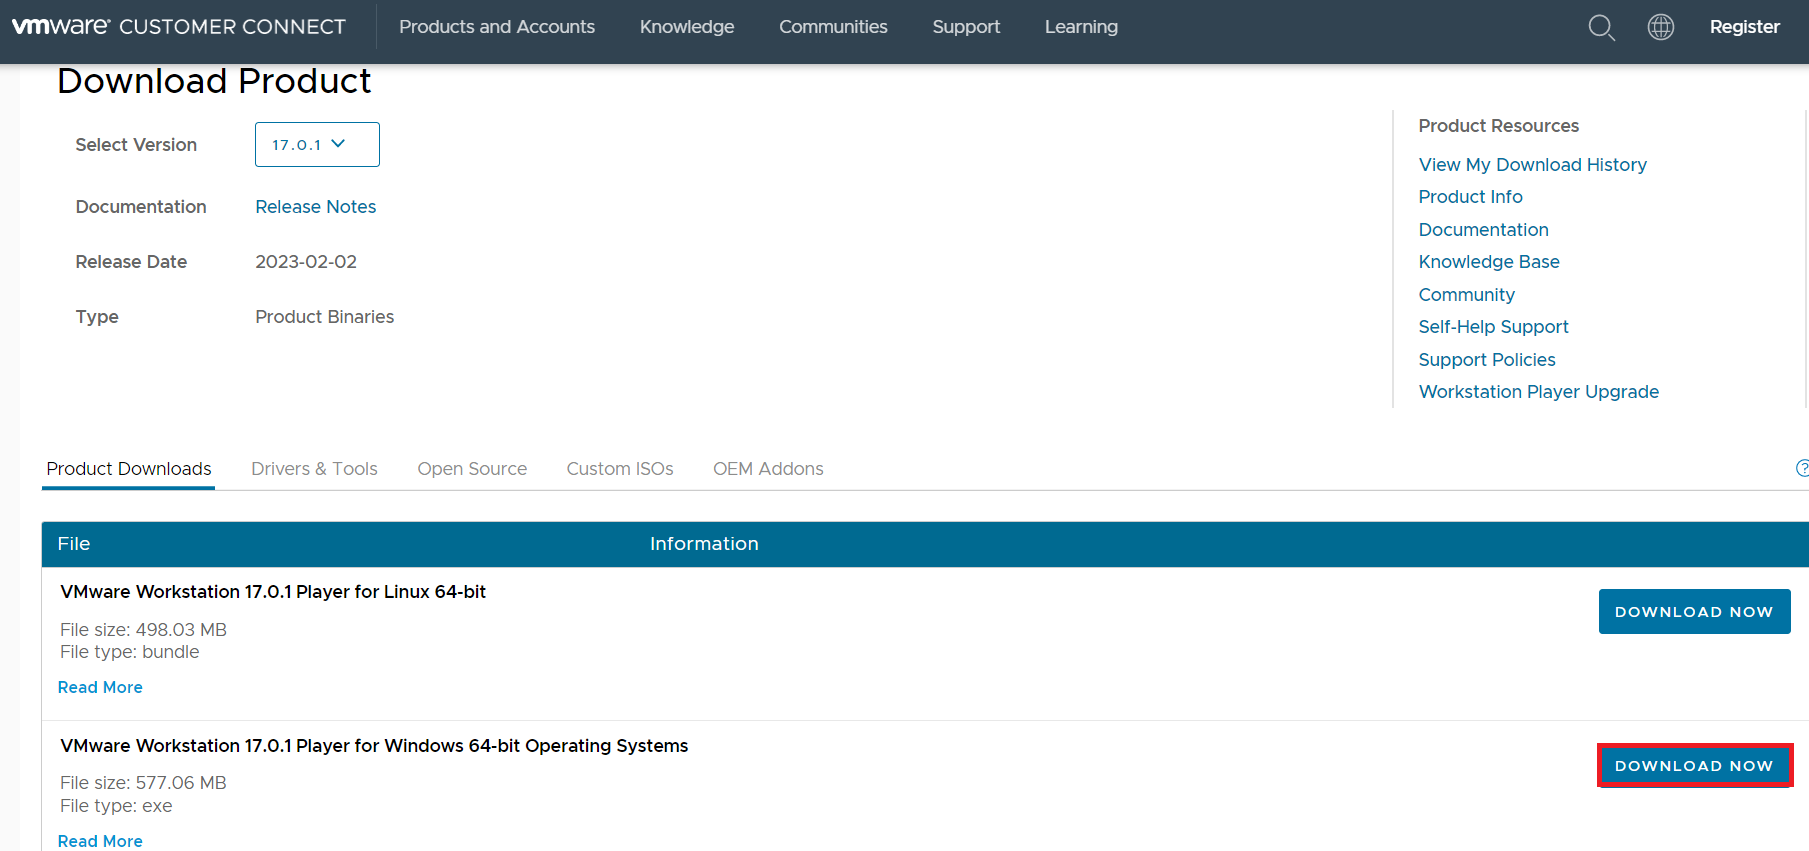Click the Information column header
The width and height of the screenshot is (1809, 851).
[x=704, y=544]
